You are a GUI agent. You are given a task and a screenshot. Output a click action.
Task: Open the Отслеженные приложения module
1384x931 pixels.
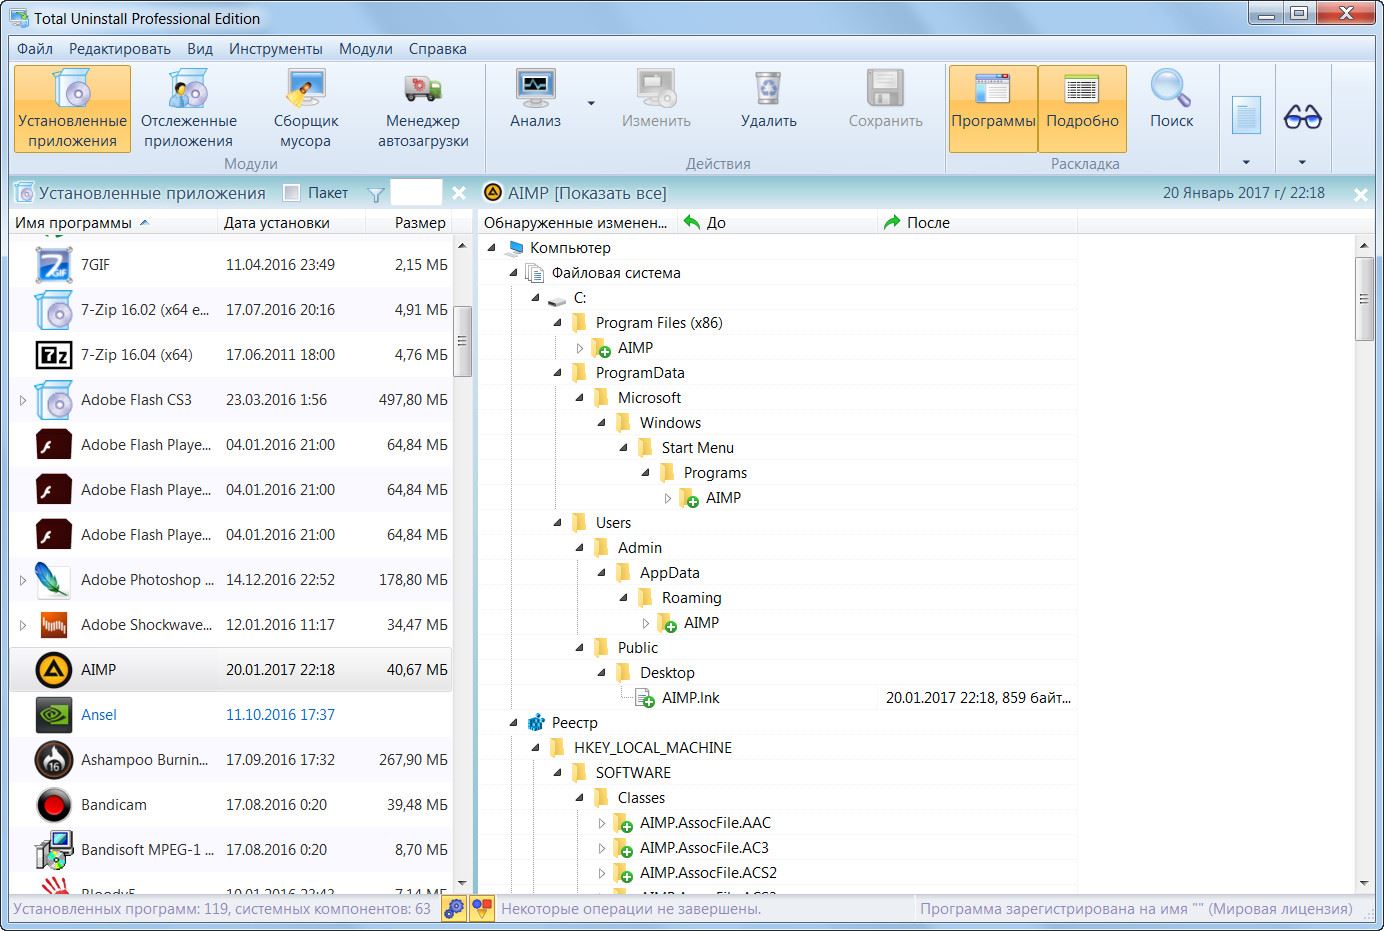click(188, 109)
